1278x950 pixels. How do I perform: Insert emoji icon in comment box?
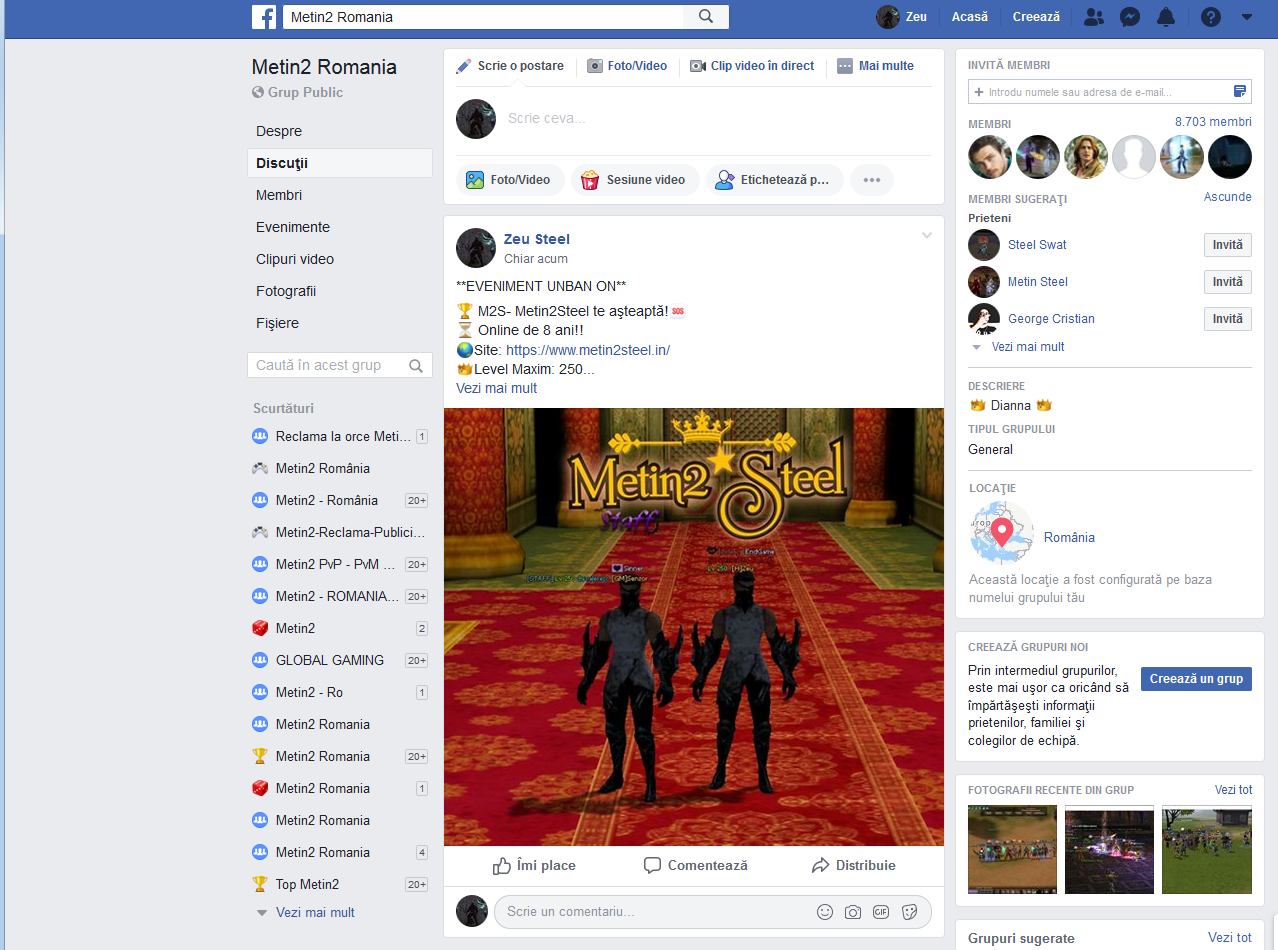(x=825, y=912)
